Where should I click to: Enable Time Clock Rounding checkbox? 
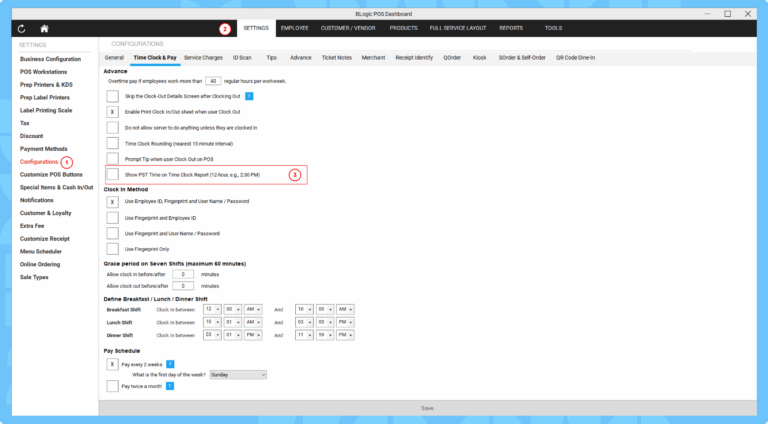(113, 143)
